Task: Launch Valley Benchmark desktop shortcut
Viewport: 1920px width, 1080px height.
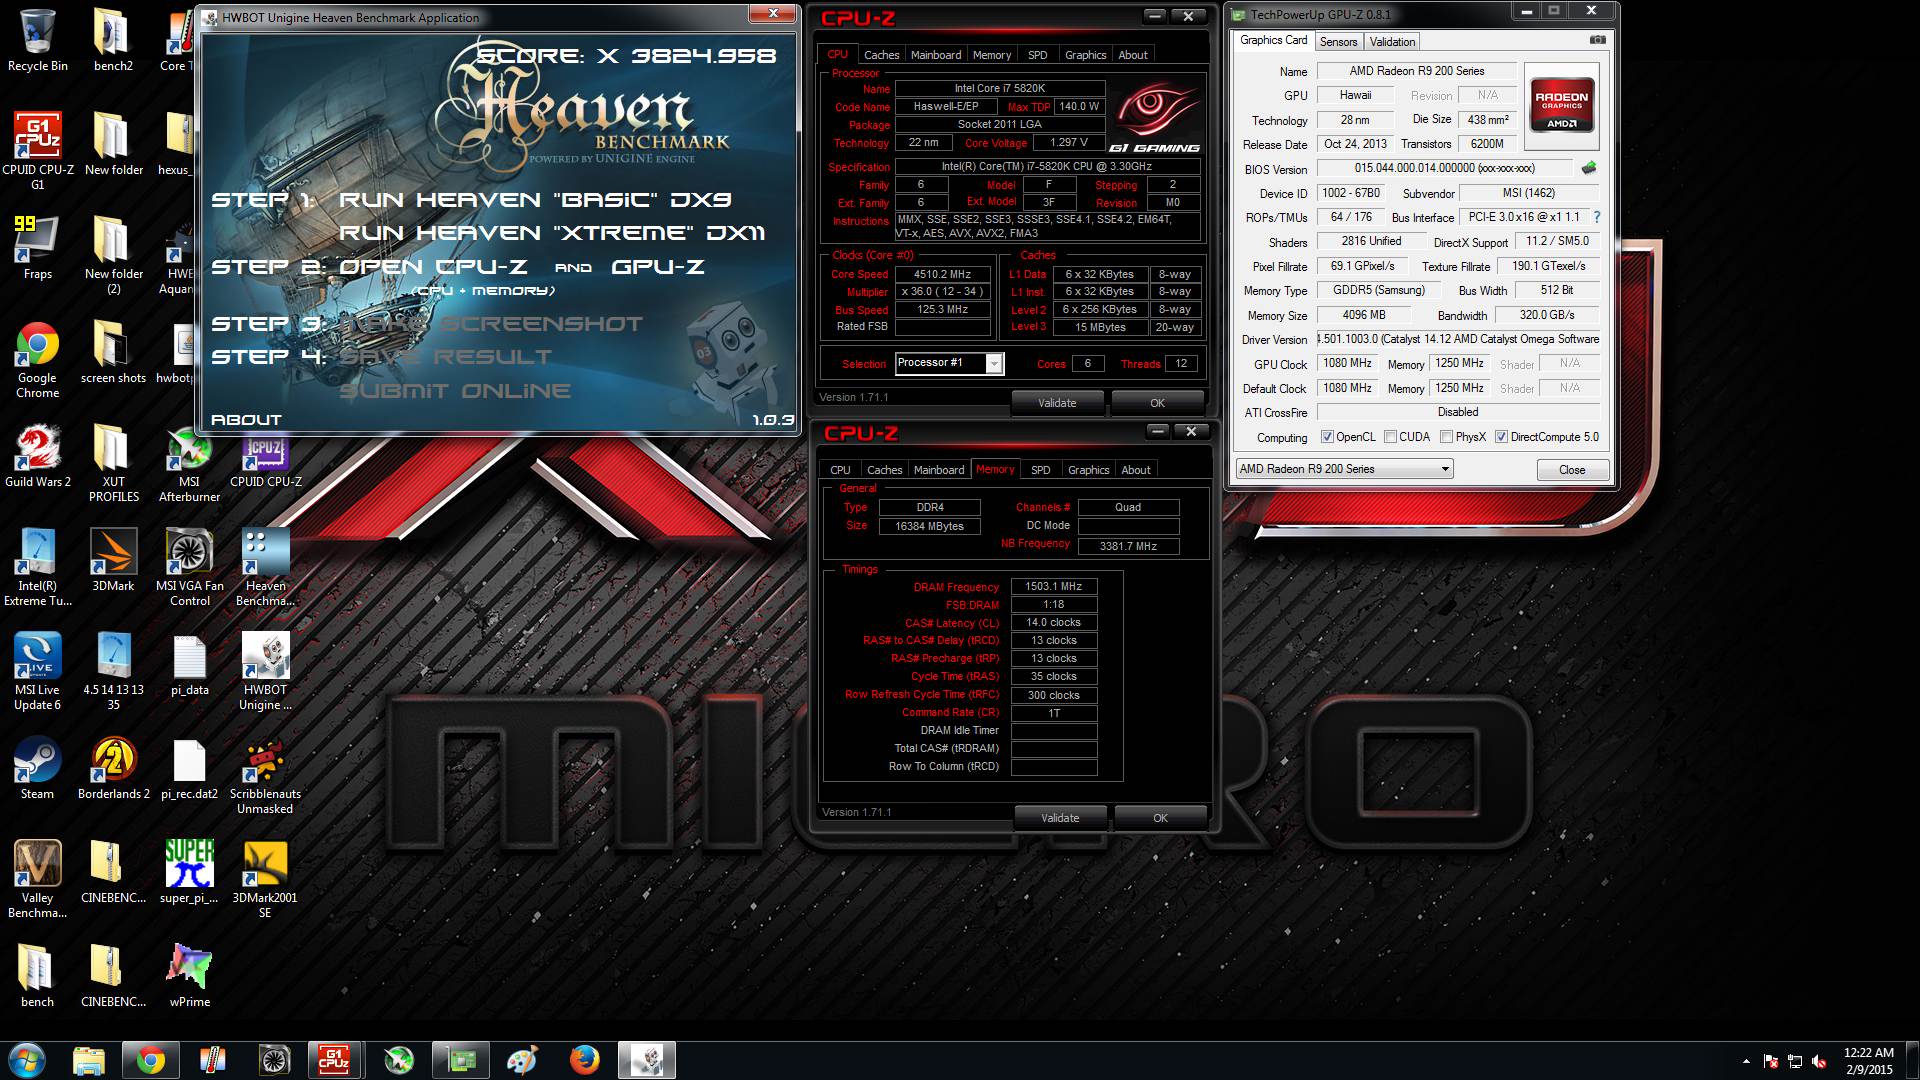Action: 37,879
